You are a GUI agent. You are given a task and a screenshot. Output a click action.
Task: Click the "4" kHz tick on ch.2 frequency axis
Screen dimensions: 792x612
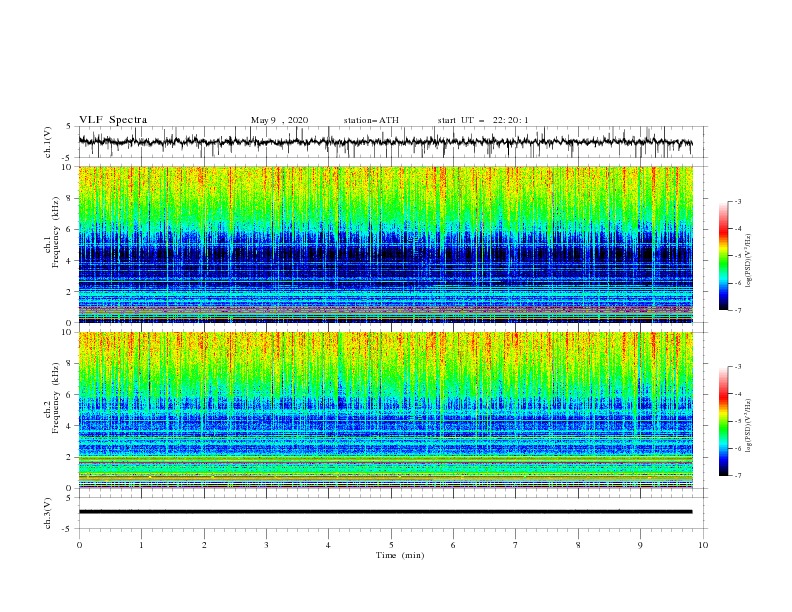coord(69,426)
